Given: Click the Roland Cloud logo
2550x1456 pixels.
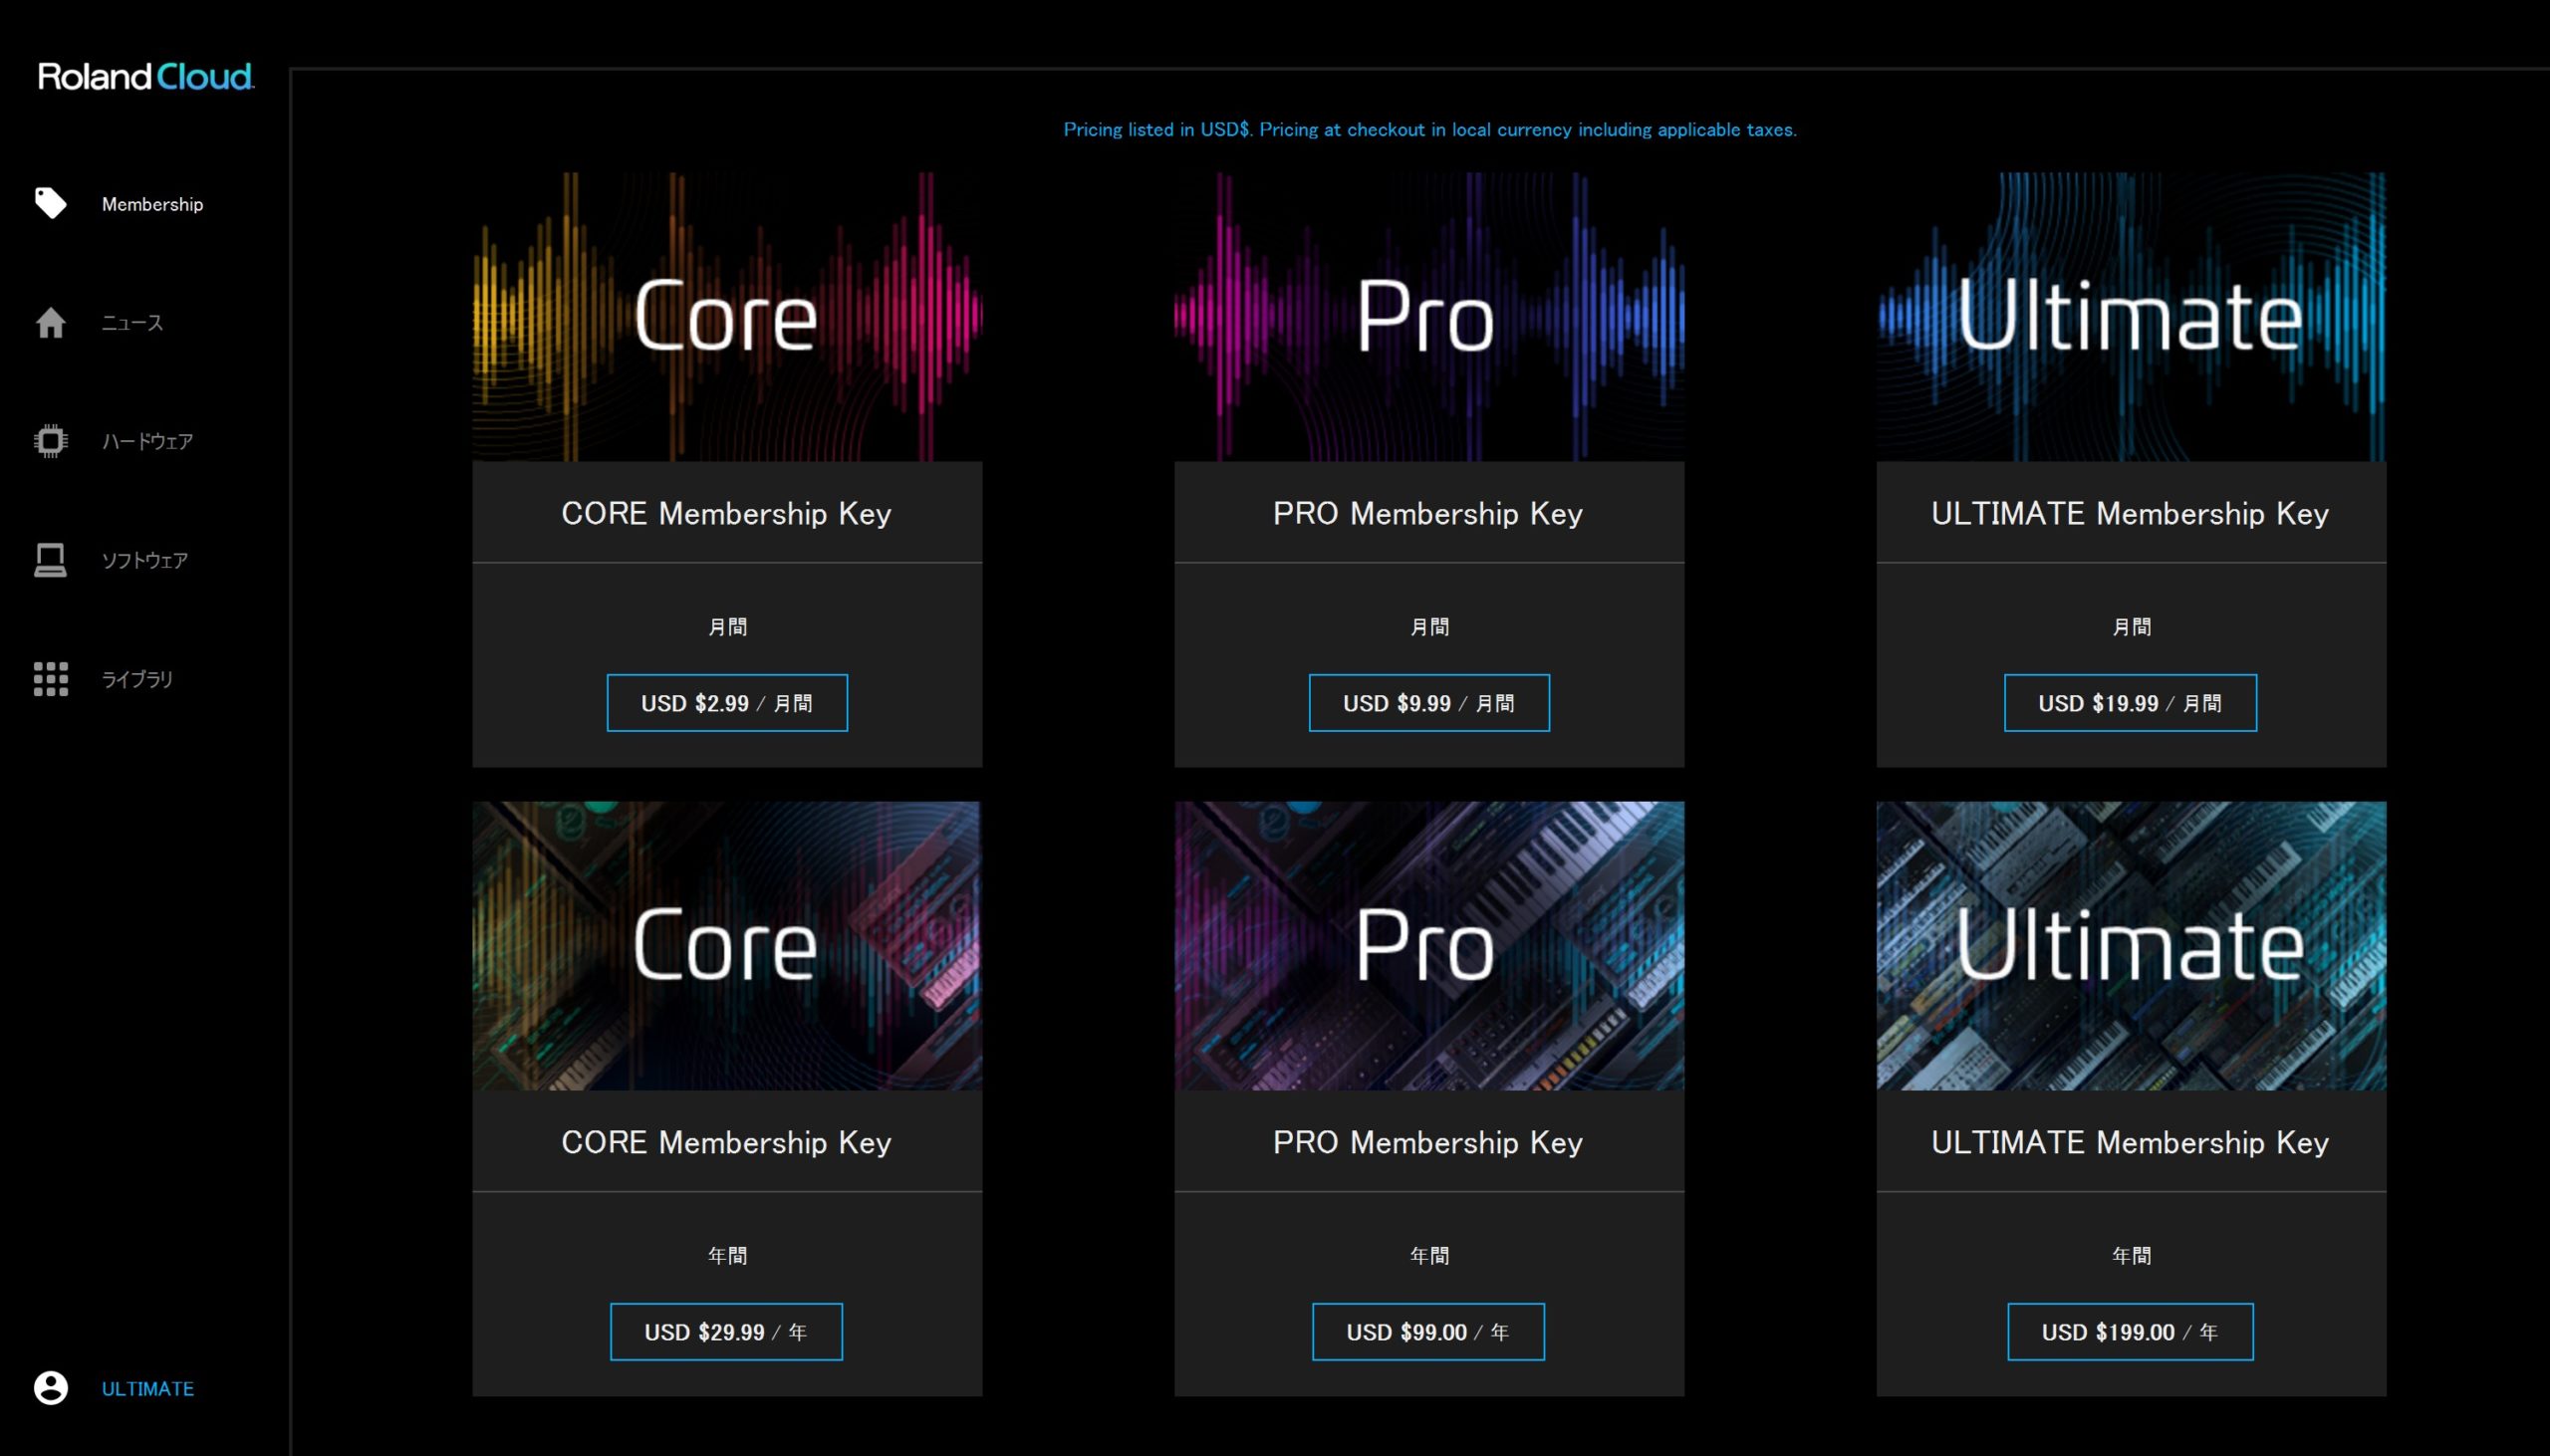Looking at the screenshot, I should pos(146,76).
